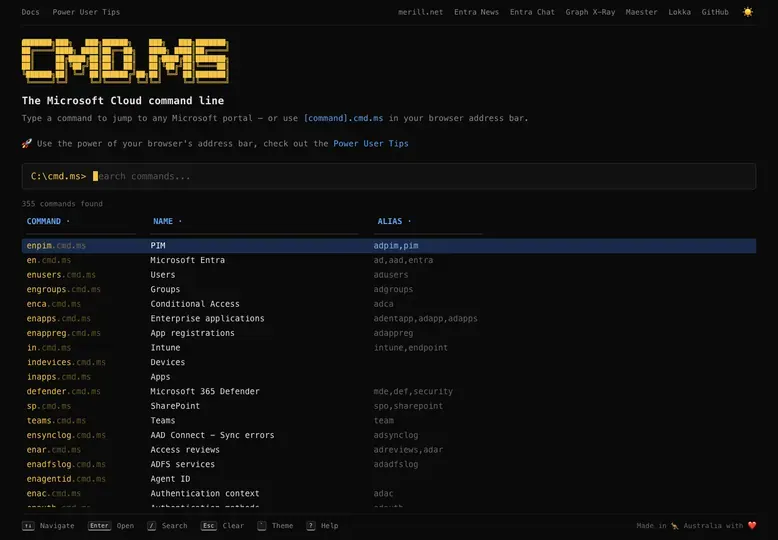Open enar.cmd.ms command

coord(54,450)
